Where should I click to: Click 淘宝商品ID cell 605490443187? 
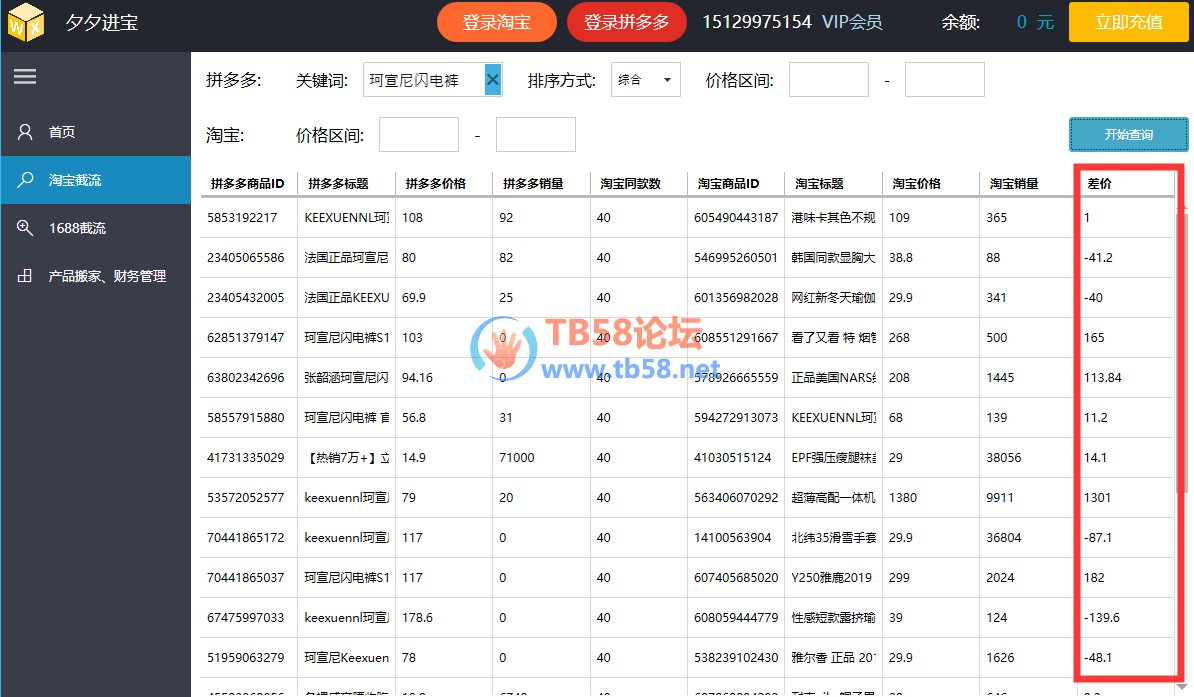[x=736, y=218]
